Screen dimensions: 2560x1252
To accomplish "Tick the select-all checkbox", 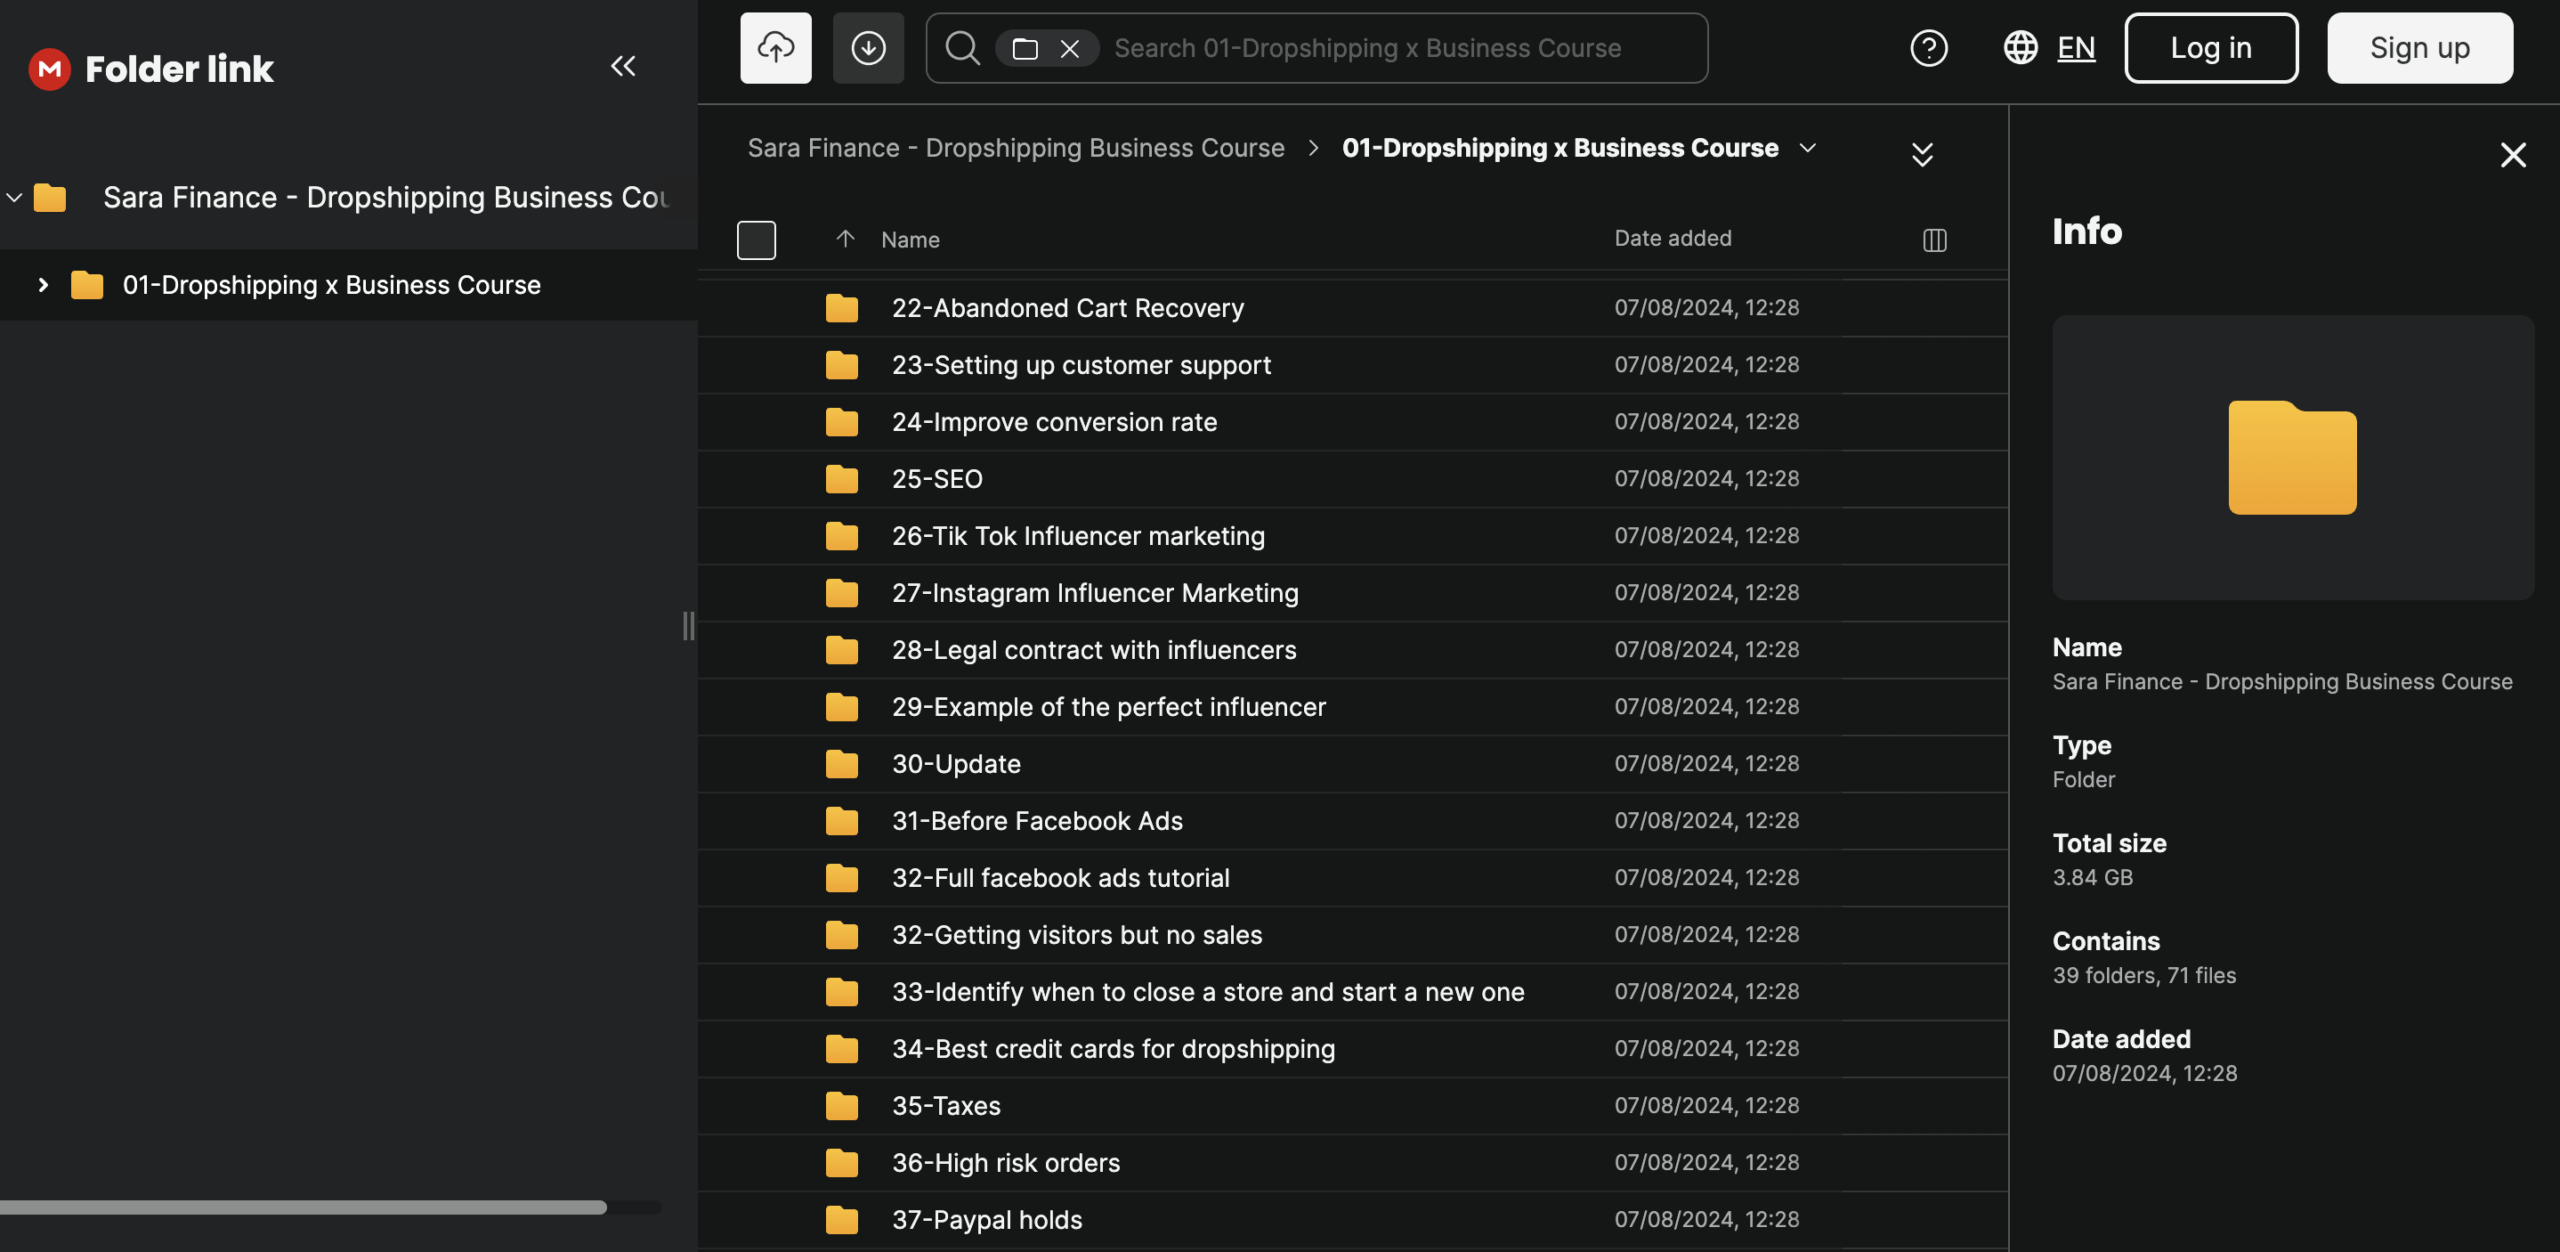I will 756,240.
